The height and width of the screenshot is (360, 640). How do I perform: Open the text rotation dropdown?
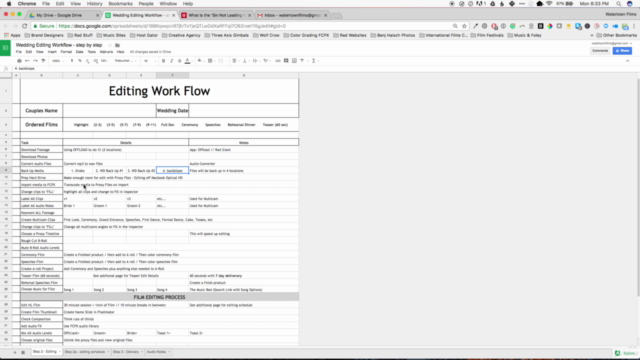click(x=266, y=61)
